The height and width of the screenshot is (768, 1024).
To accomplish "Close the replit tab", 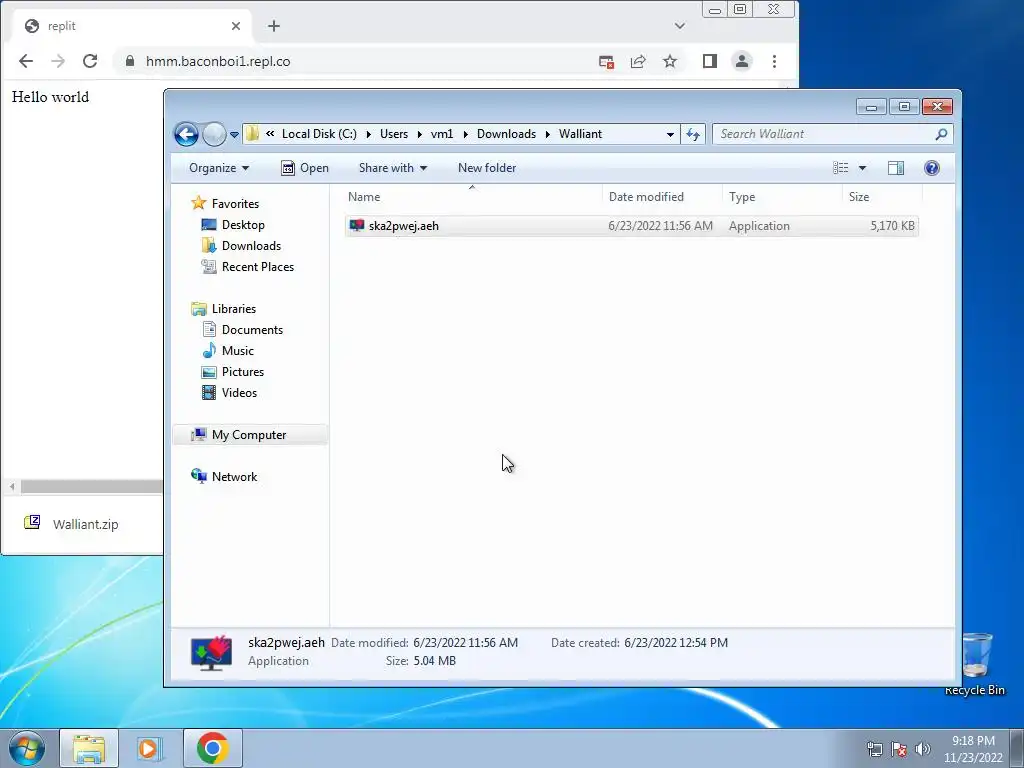I will pyautogui.click(x=236, y=26).
